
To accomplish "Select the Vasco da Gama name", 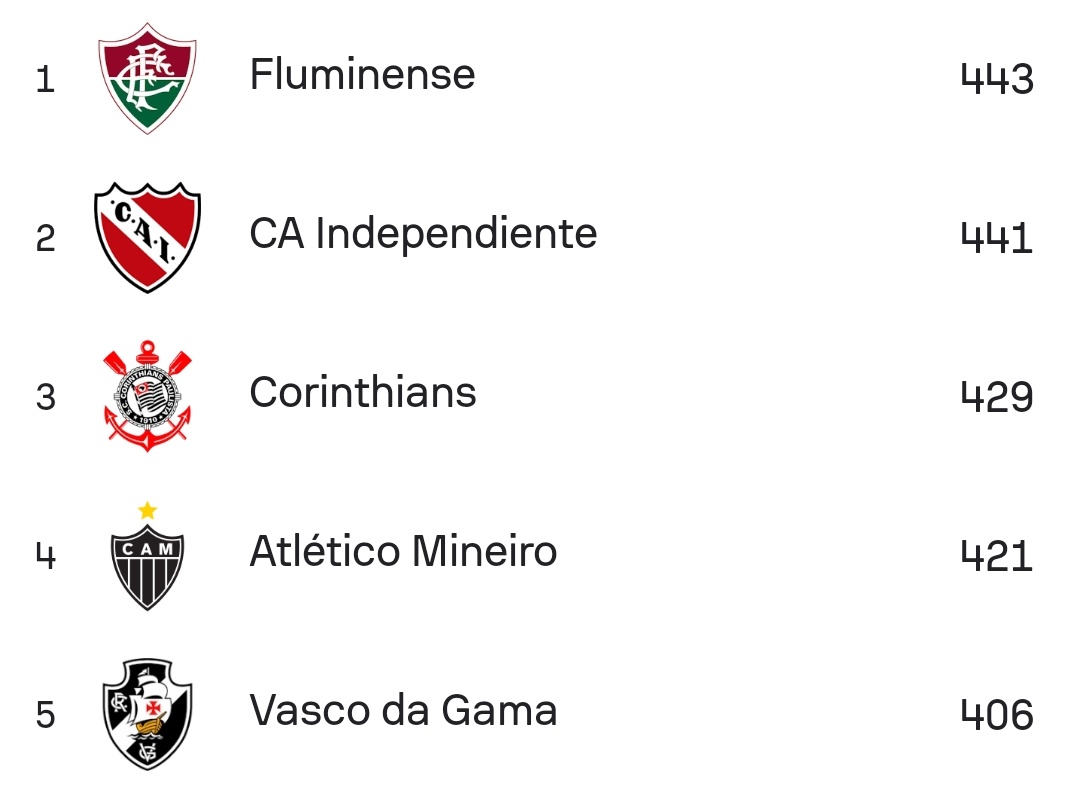I will pyautogui.click(x=404, y=710).
